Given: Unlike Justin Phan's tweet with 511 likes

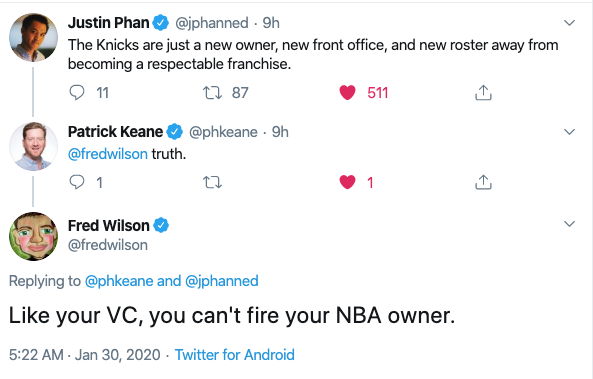Looking at the screenshot, I should [x=347, y=92].
